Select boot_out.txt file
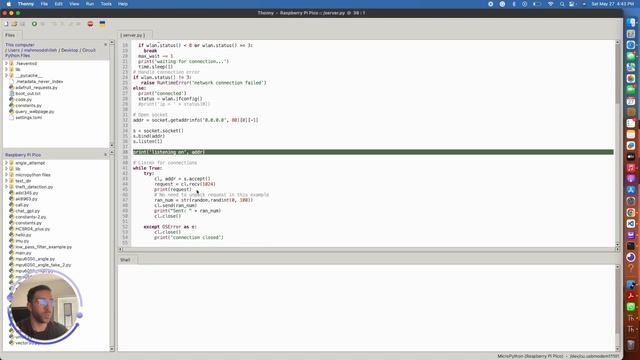Viewport: 640px width, 360px height. tap(28, 93)
